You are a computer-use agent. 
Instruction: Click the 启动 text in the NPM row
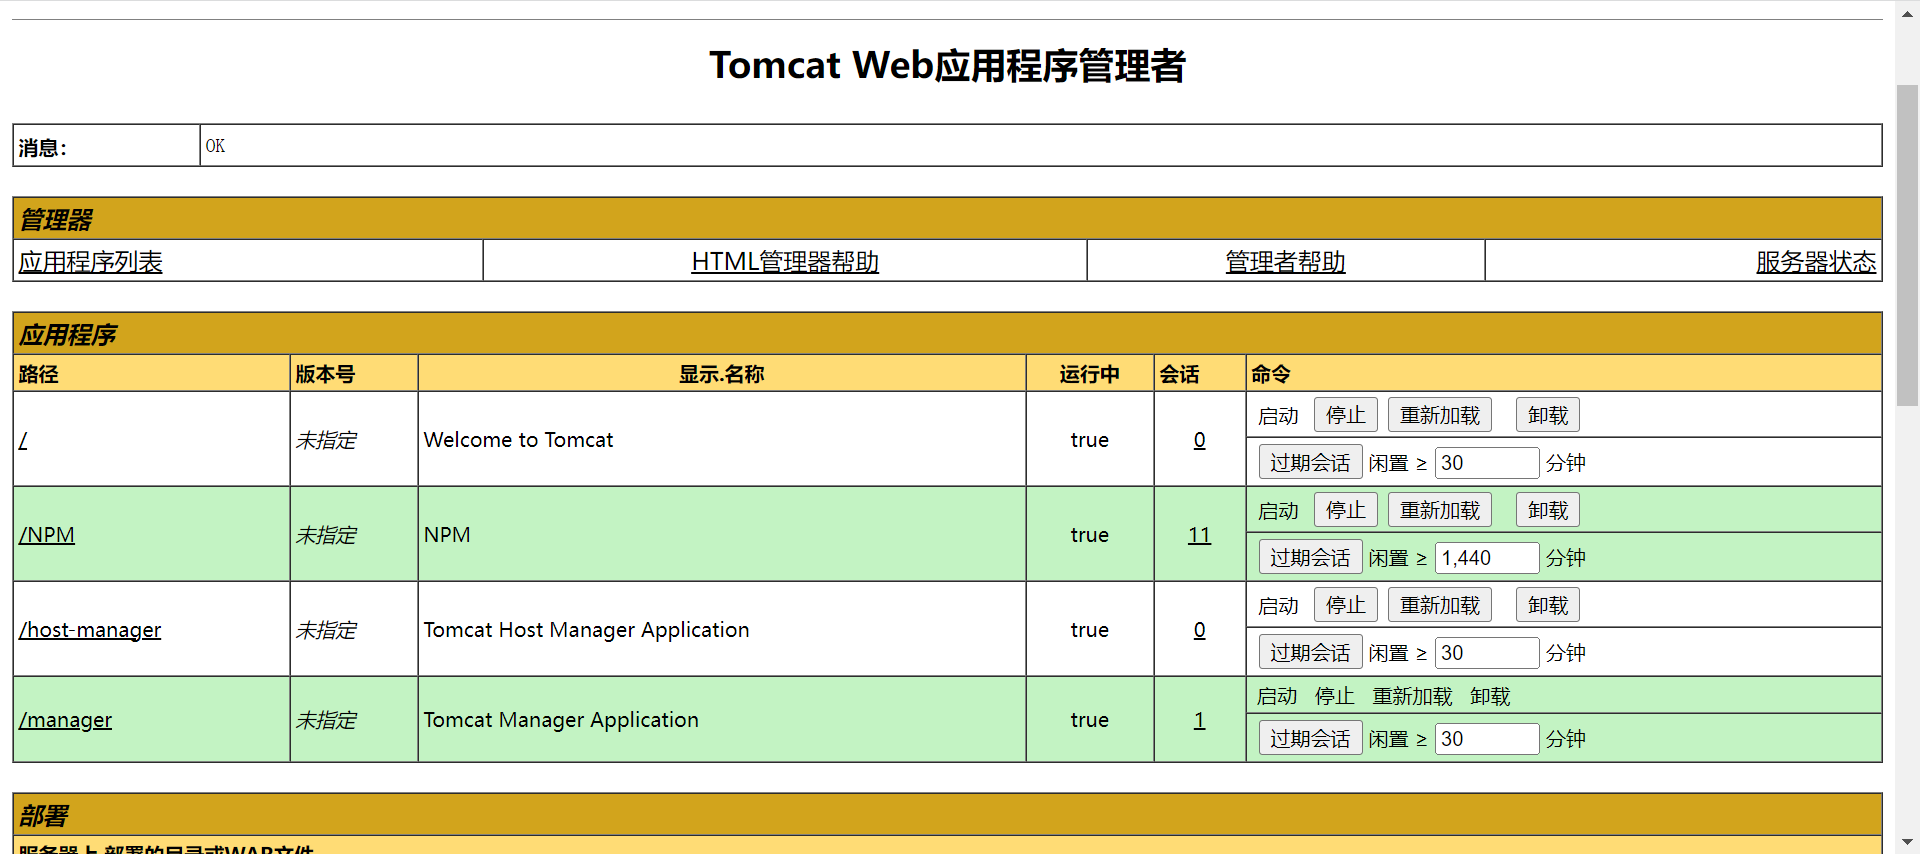1278,511
